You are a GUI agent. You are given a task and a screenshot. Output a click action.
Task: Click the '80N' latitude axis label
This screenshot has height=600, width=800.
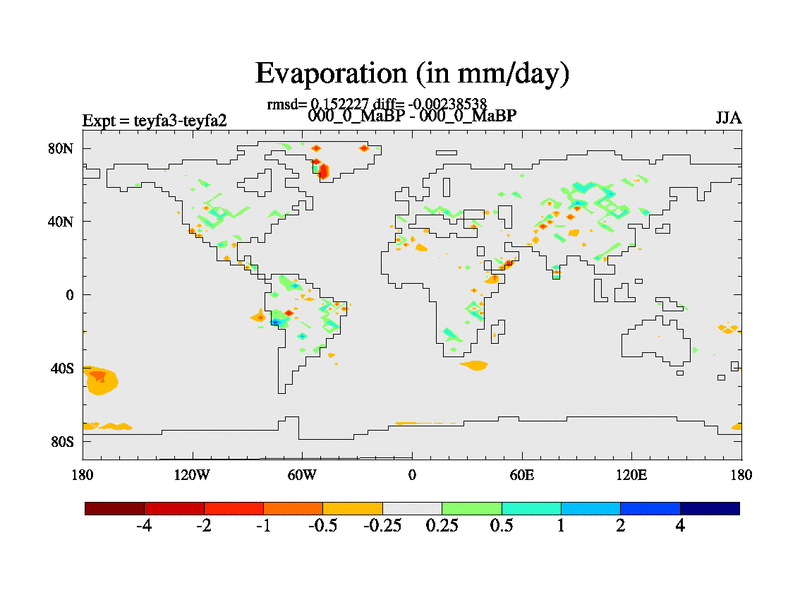coord(63,148)
